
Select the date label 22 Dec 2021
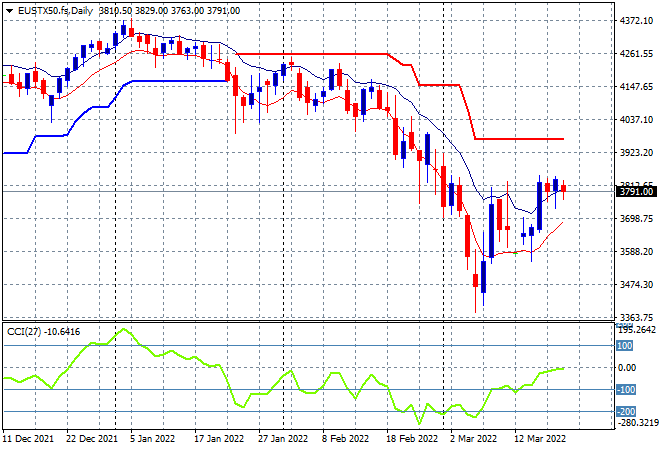(92, 439)
